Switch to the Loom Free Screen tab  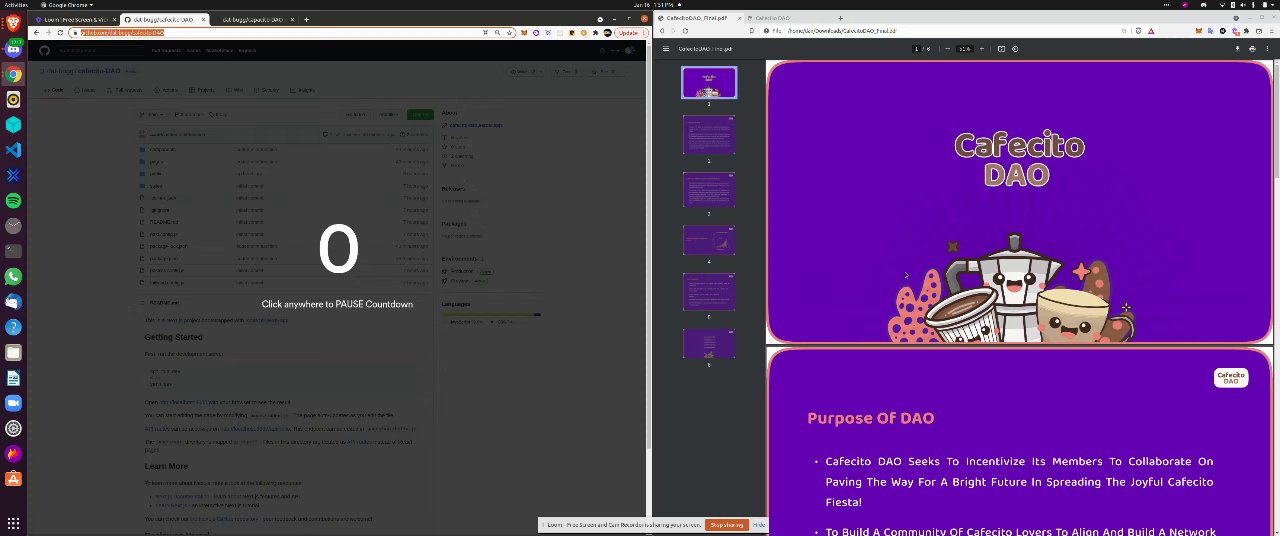(74, 19)
